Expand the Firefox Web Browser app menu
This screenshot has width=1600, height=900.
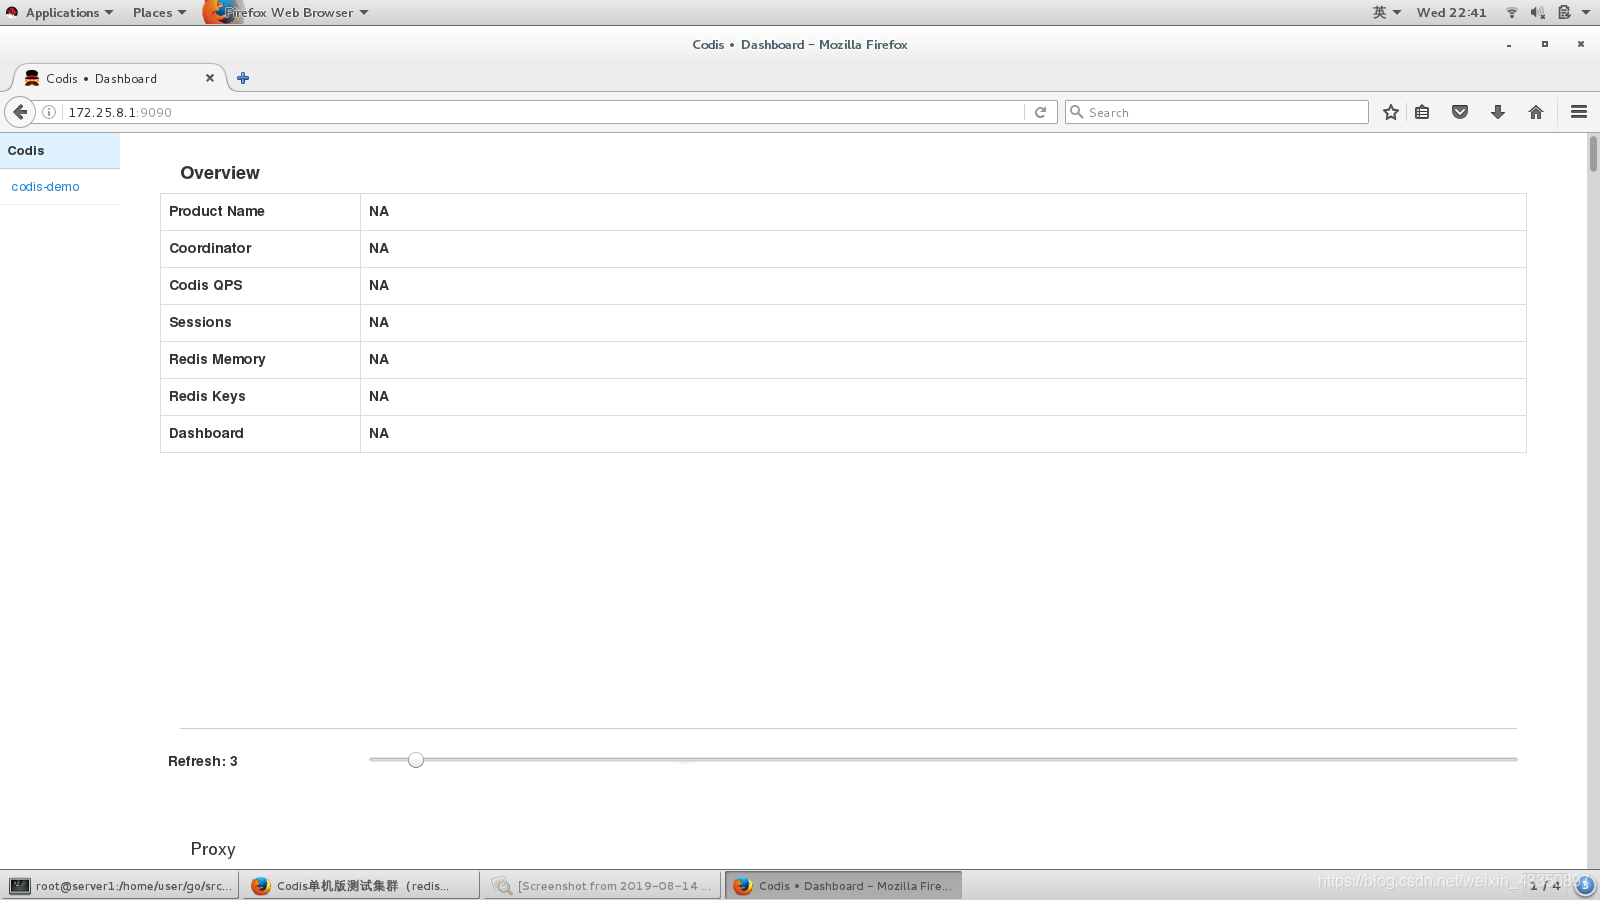[x=287, y=12]
